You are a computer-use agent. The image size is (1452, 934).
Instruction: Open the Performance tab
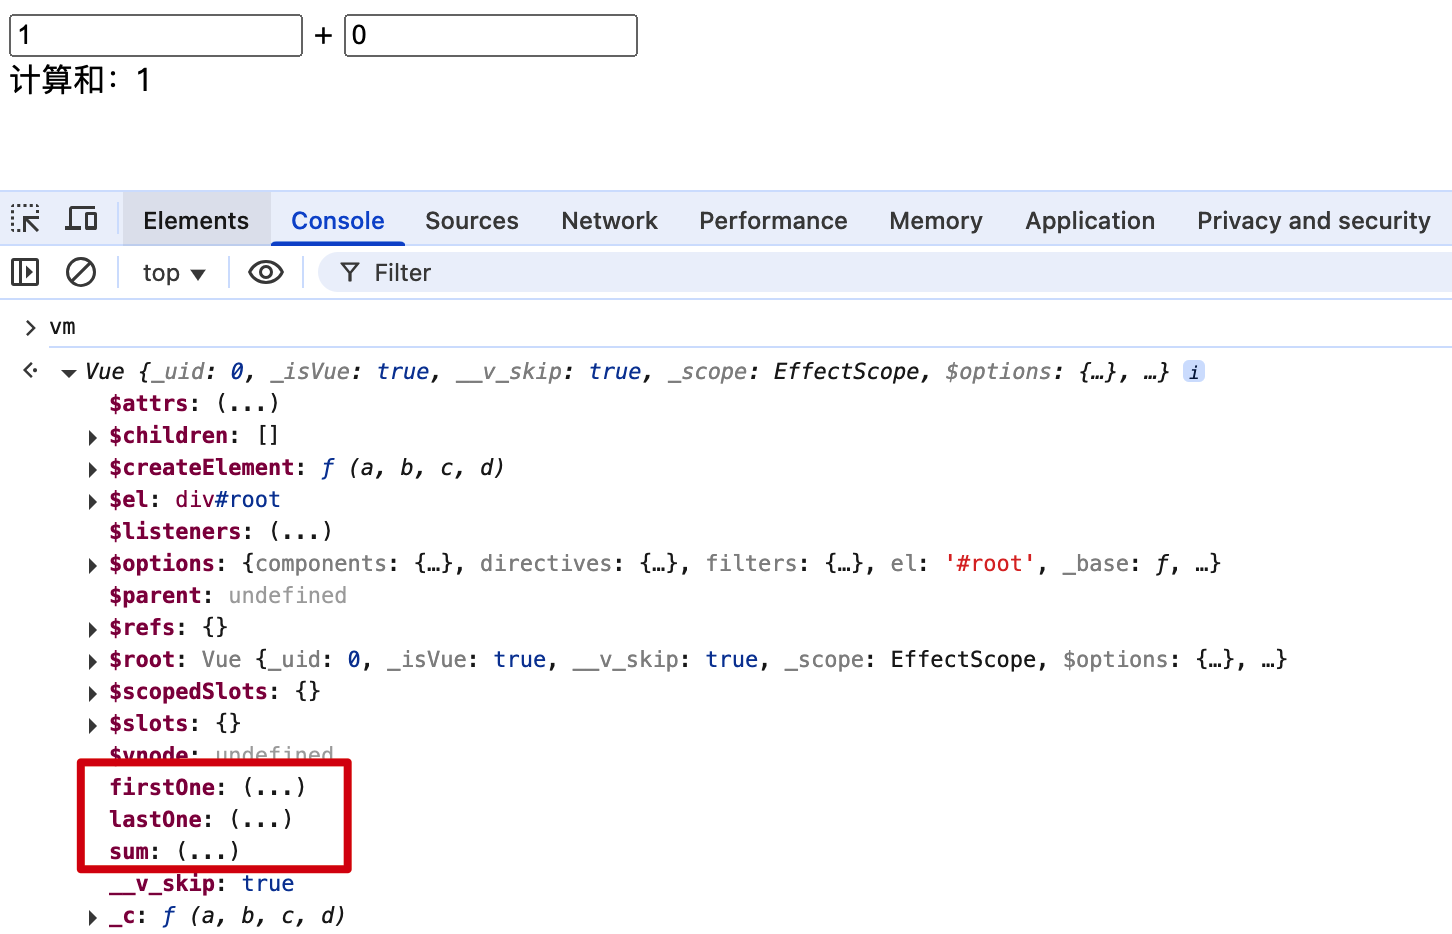(773, 220)
